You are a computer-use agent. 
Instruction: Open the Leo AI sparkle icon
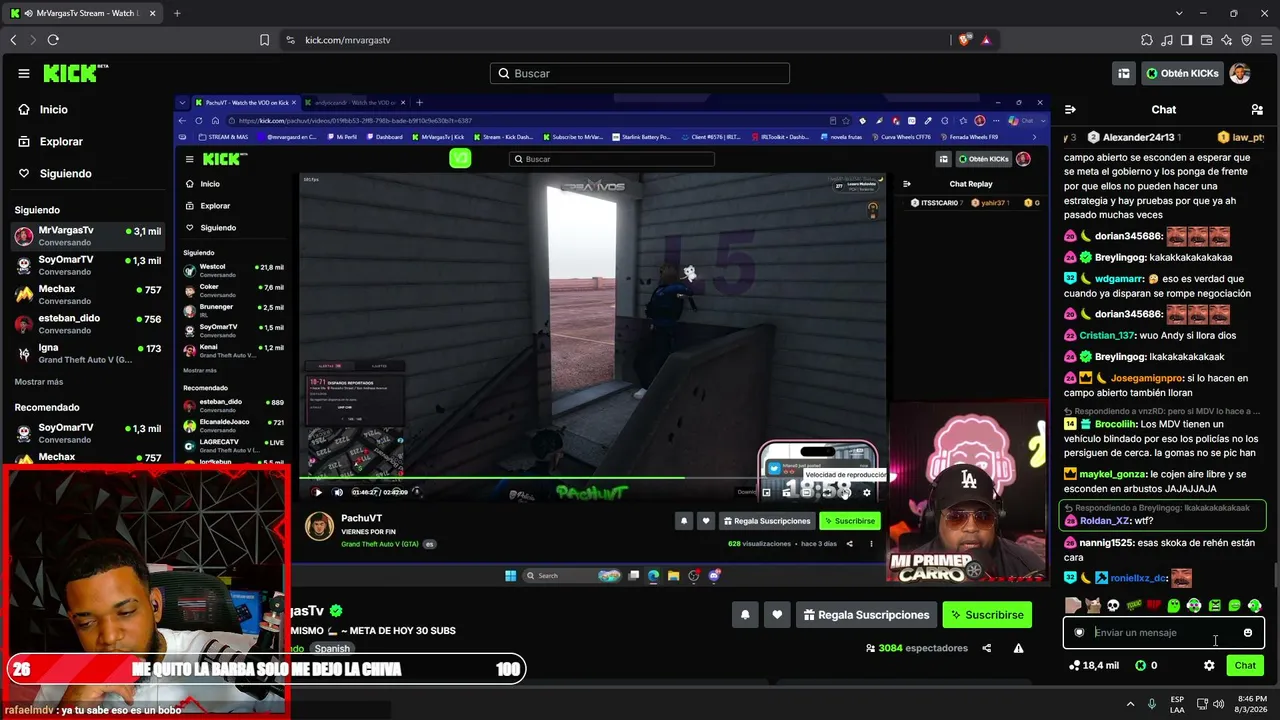1227,40
